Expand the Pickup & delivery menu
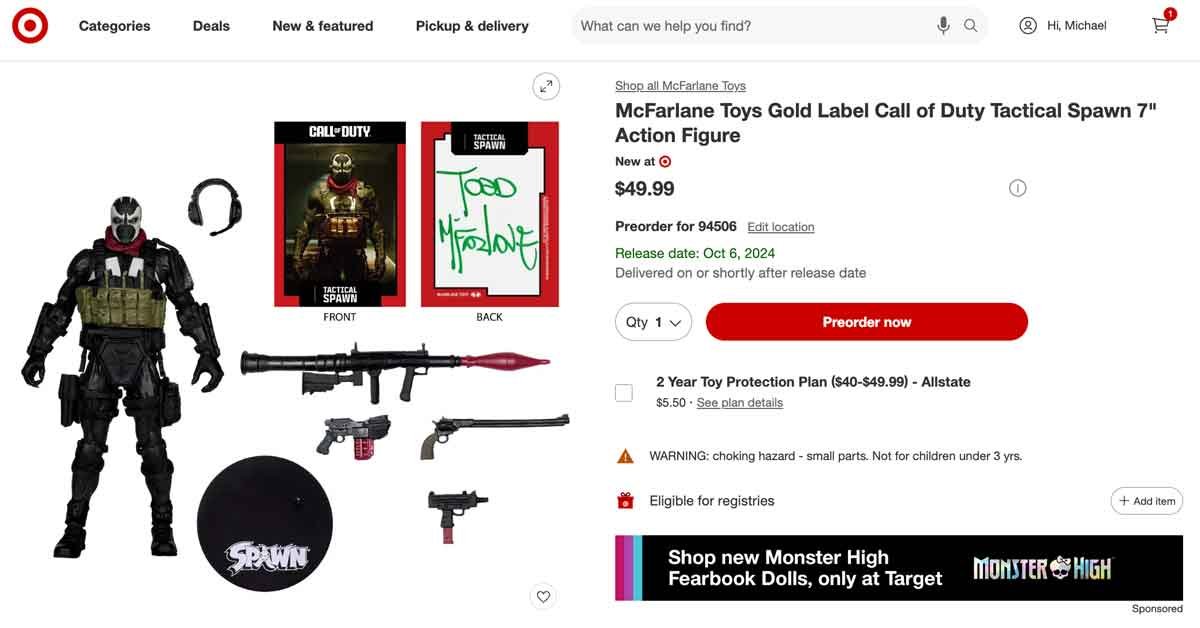1200x628 pixels. click(472, 26)
